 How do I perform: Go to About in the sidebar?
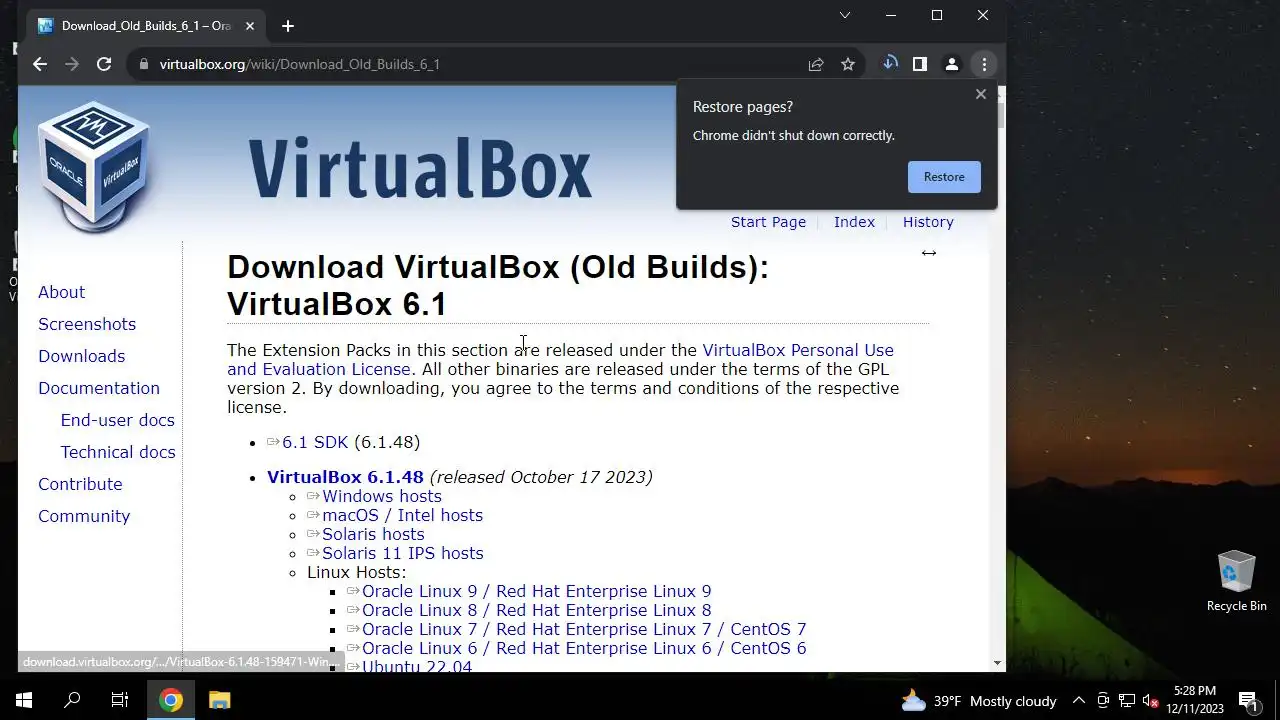[x=61, y=292]
